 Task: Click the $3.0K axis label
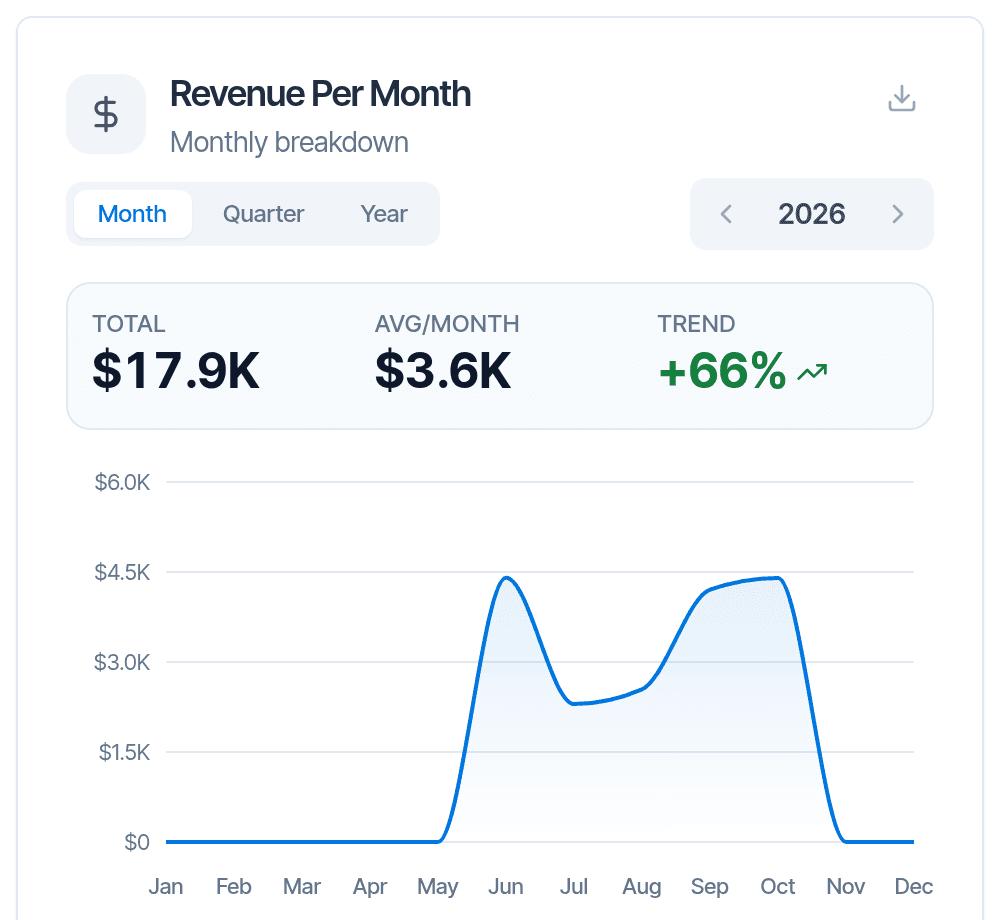click(x=122, y=662)
